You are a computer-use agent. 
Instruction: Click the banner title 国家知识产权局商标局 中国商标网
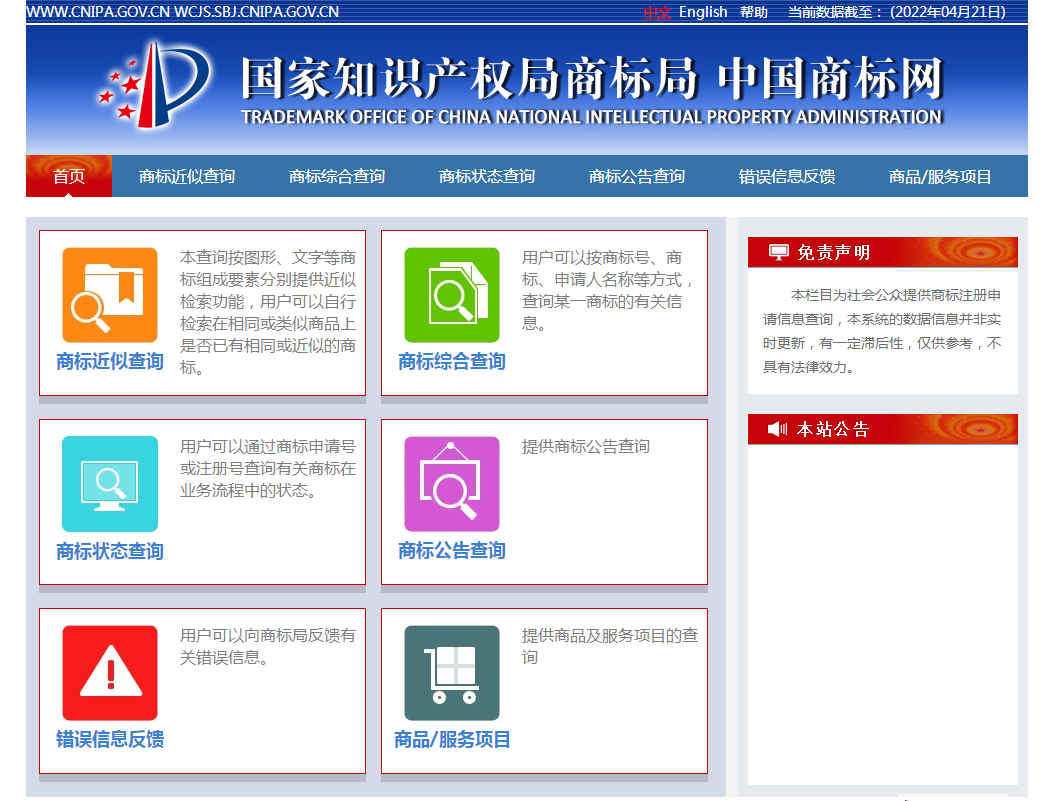point(592,78)
